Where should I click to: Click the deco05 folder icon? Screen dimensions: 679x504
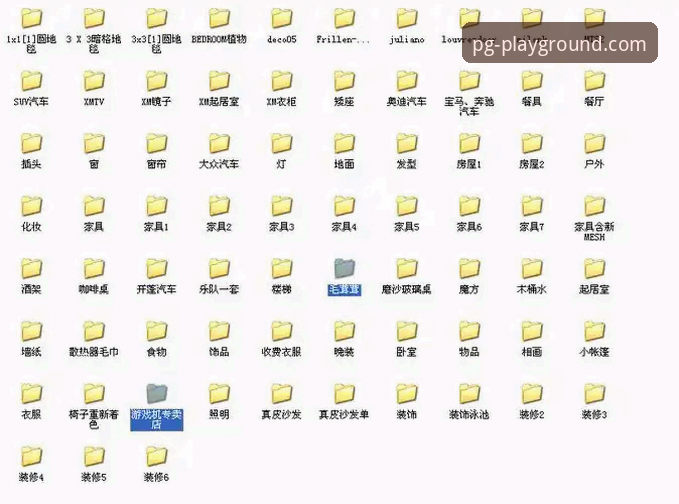tap(281, 19)
